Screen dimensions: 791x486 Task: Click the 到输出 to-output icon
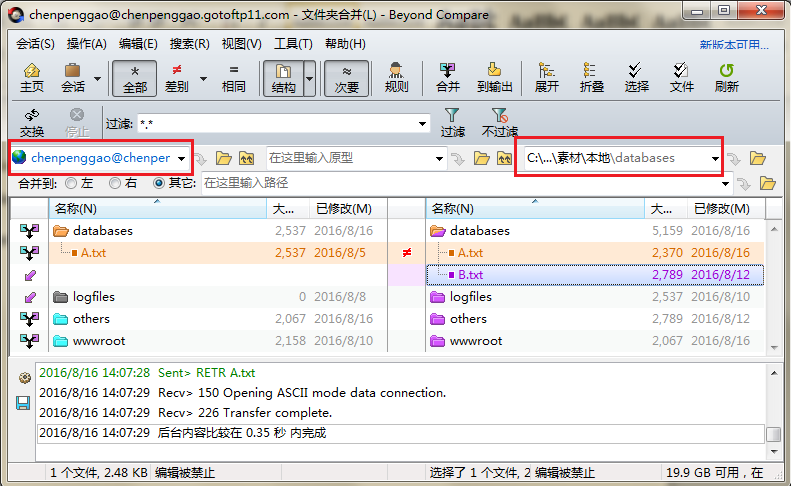coord(494,78)
